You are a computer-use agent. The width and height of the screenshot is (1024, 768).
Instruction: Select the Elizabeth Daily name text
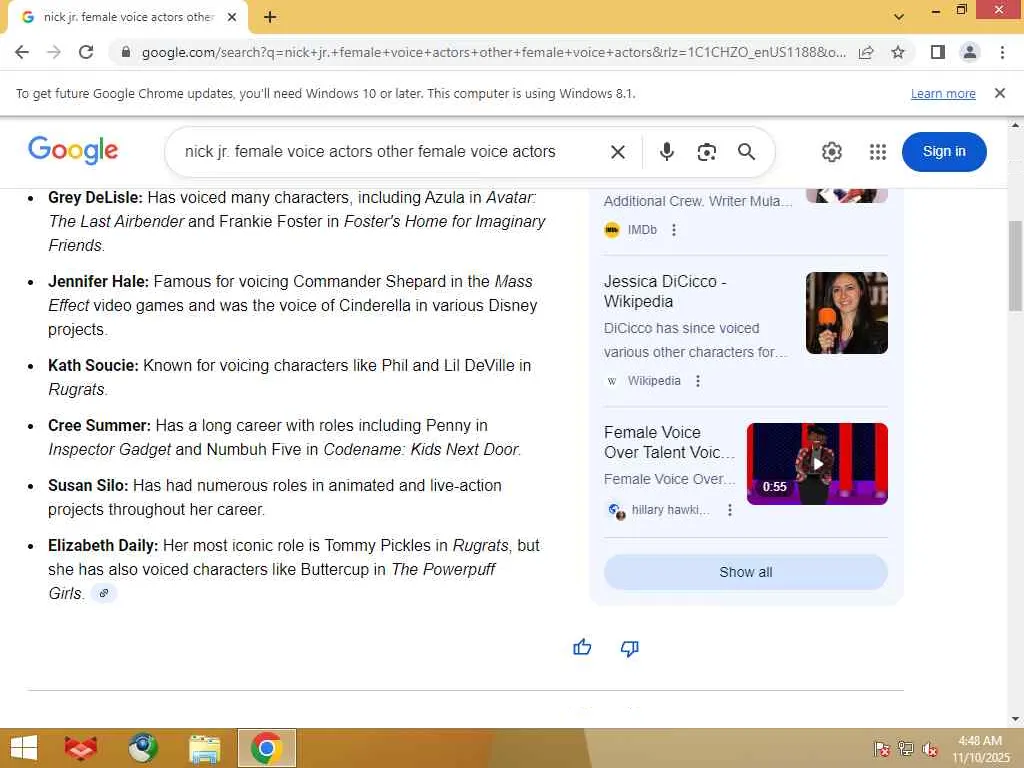coord(103,545)
